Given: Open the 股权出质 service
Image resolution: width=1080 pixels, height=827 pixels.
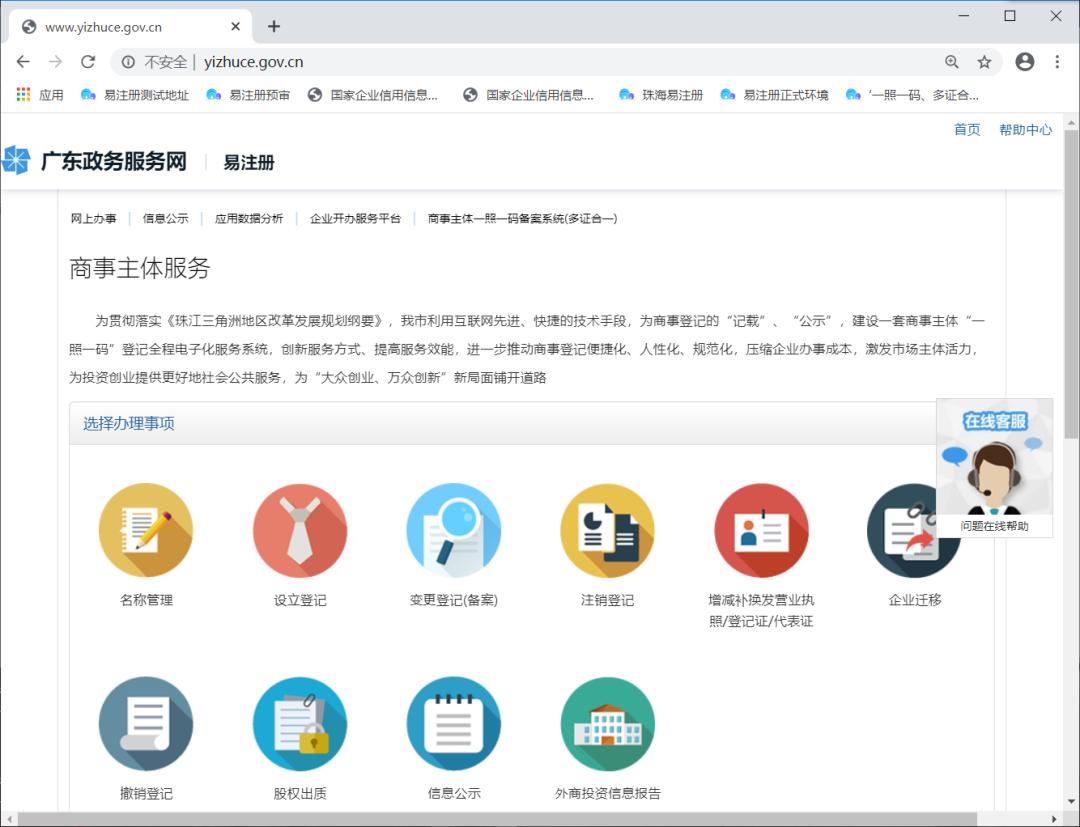Looking at the screenshot, I should click(300, 723).
